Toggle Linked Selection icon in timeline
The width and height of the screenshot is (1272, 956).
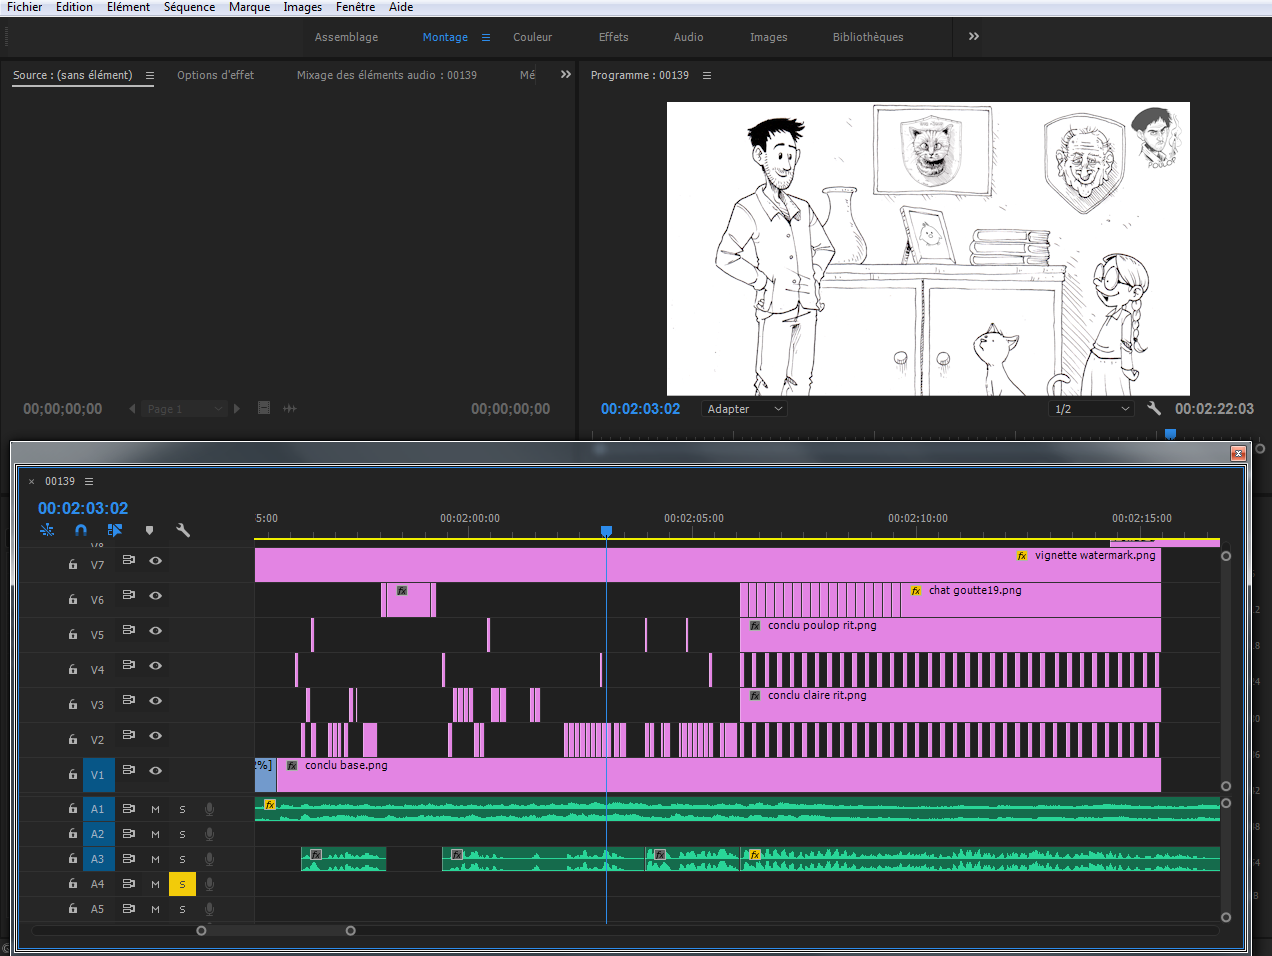[x=115, y=530]
